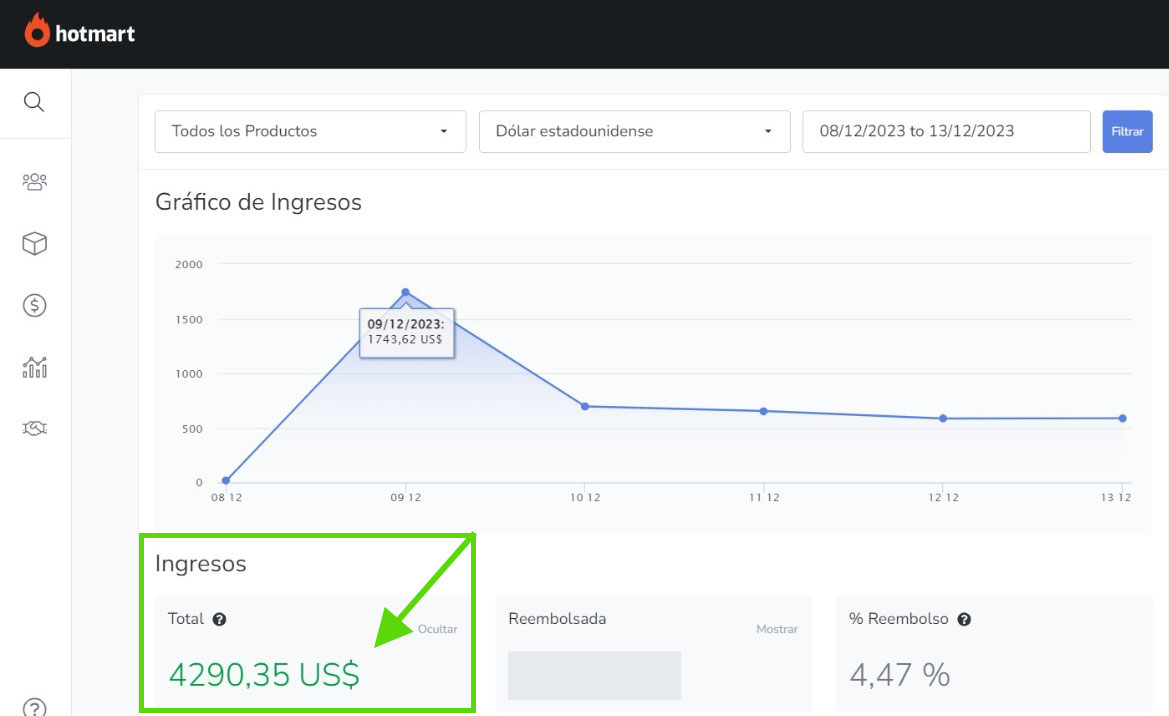The image size is (1169, 716).
Task: Click the % Reembolso info icon
Action: pyautogui.click(x=964, y=619)
